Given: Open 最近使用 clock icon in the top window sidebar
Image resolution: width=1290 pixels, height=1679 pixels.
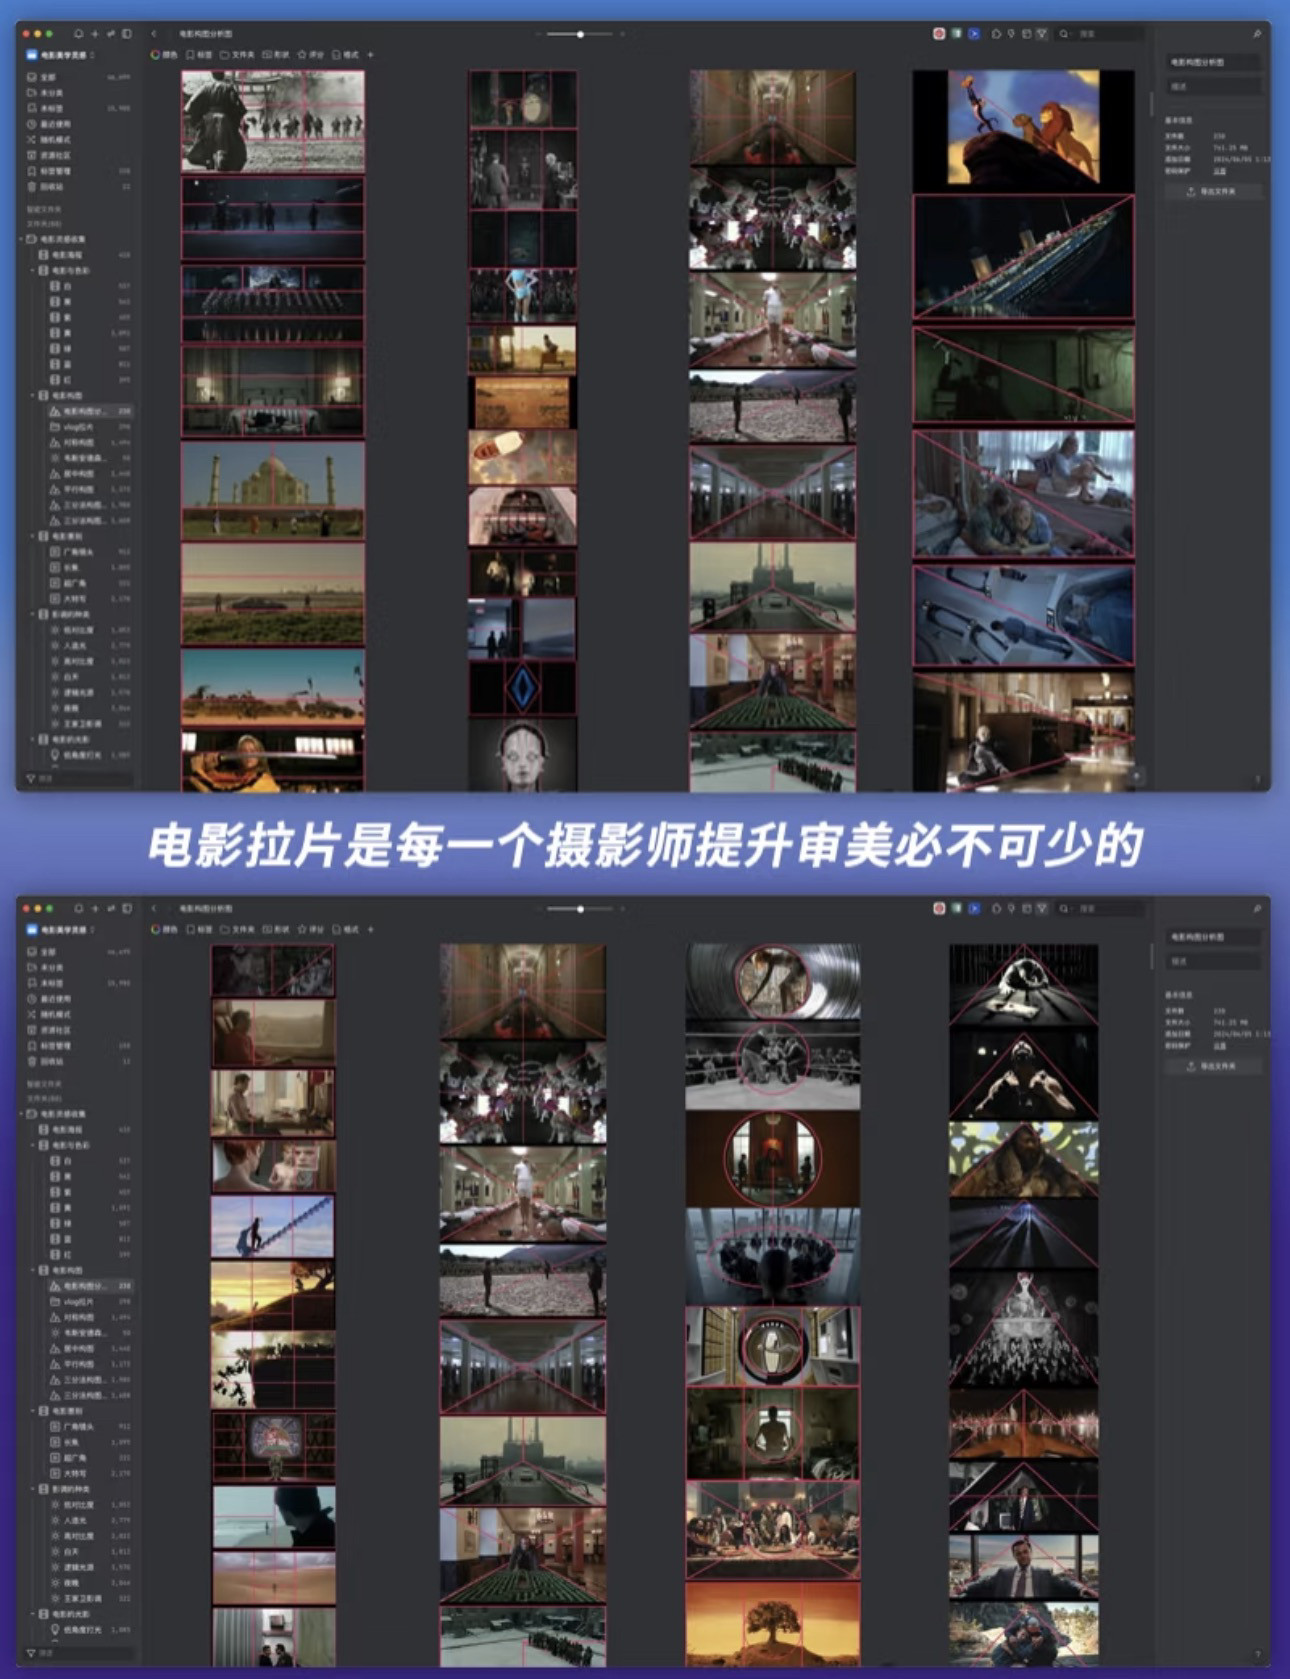Looking at the screenshot, I should (x=32, y=124).
